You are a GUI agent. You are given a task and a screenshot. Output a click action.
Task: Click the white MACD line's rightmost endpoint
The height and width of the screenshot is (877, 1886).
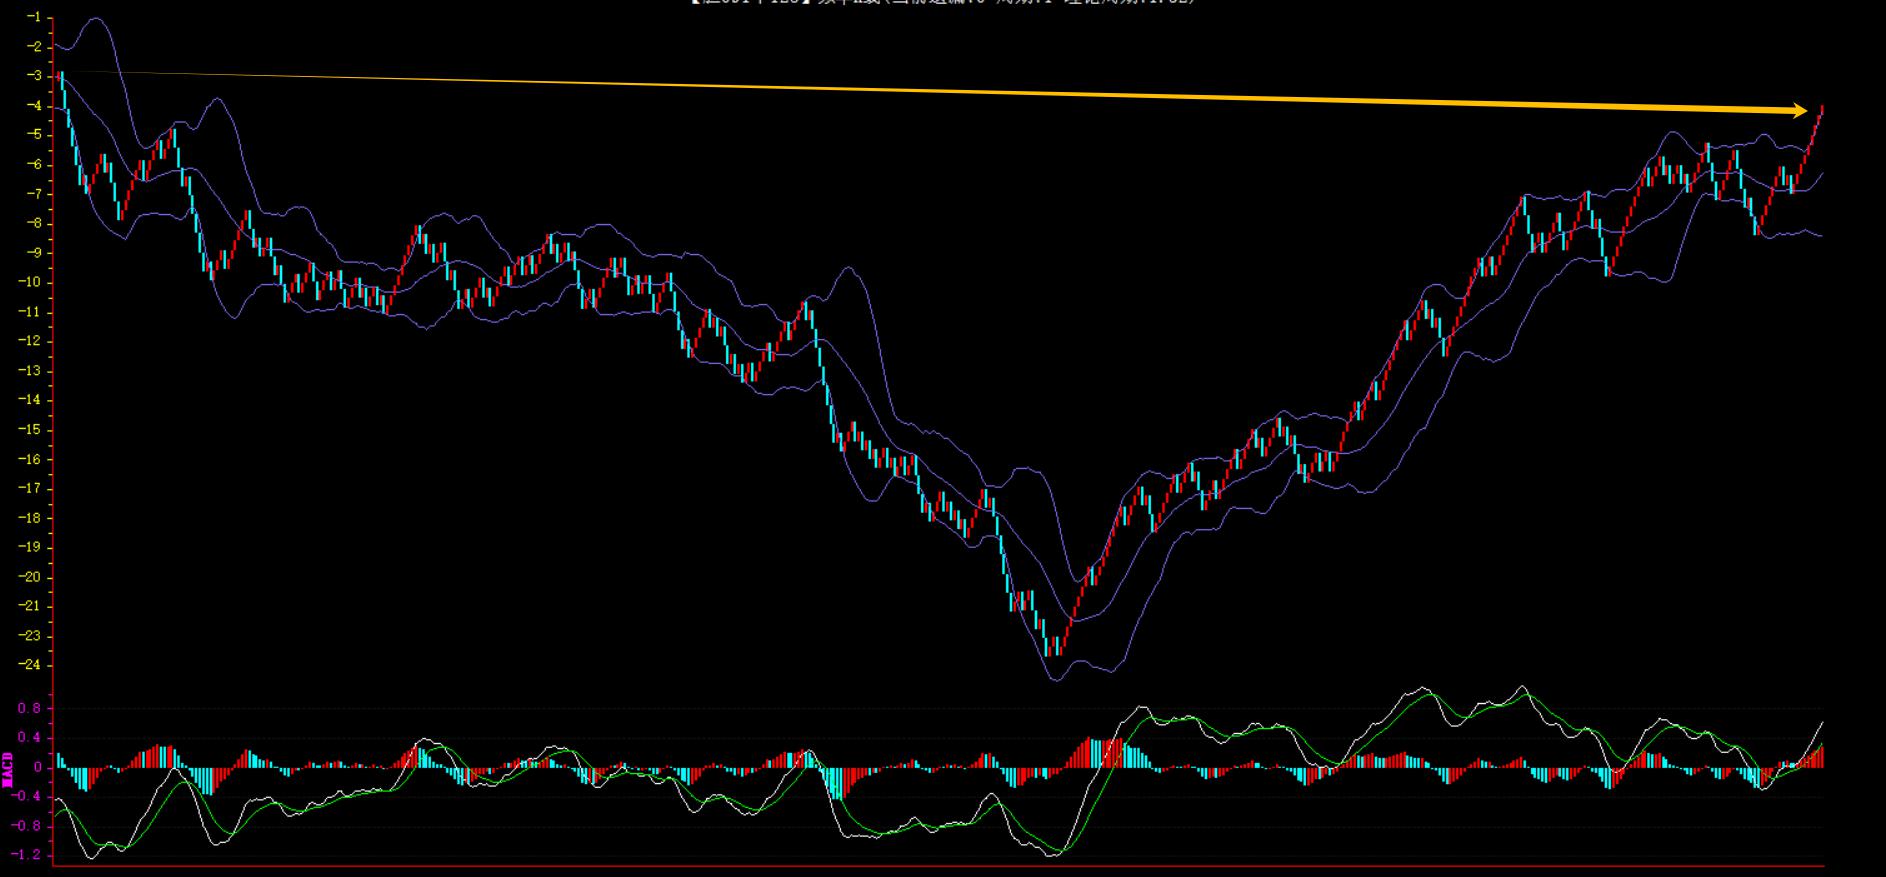click(1822, 722)
